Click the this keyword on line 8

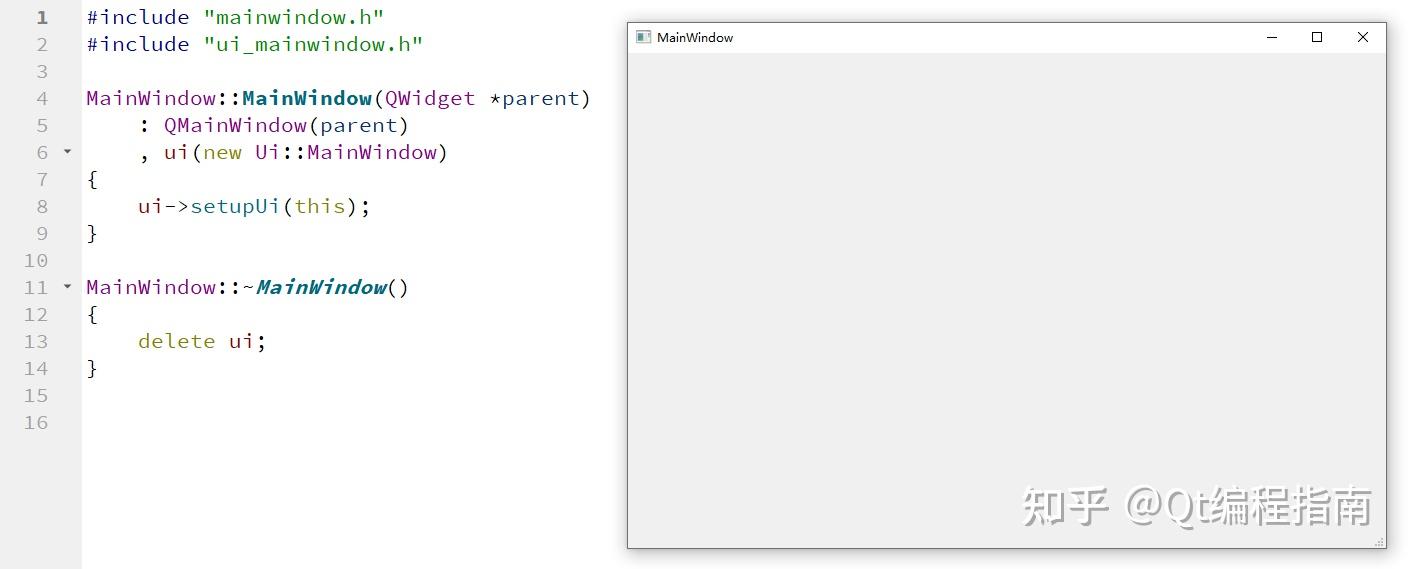[x=320, y=206]
